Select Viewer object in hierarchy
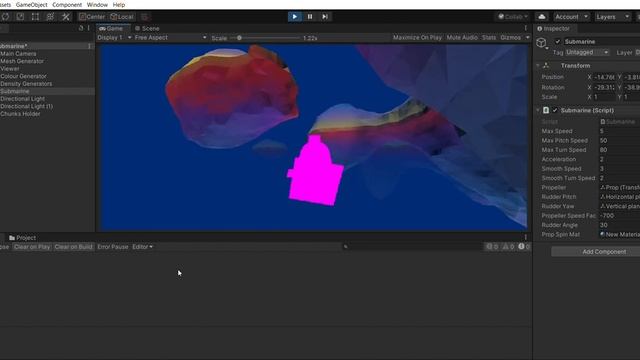The width and height of the screenshot is (640, 360). [9, 69]
